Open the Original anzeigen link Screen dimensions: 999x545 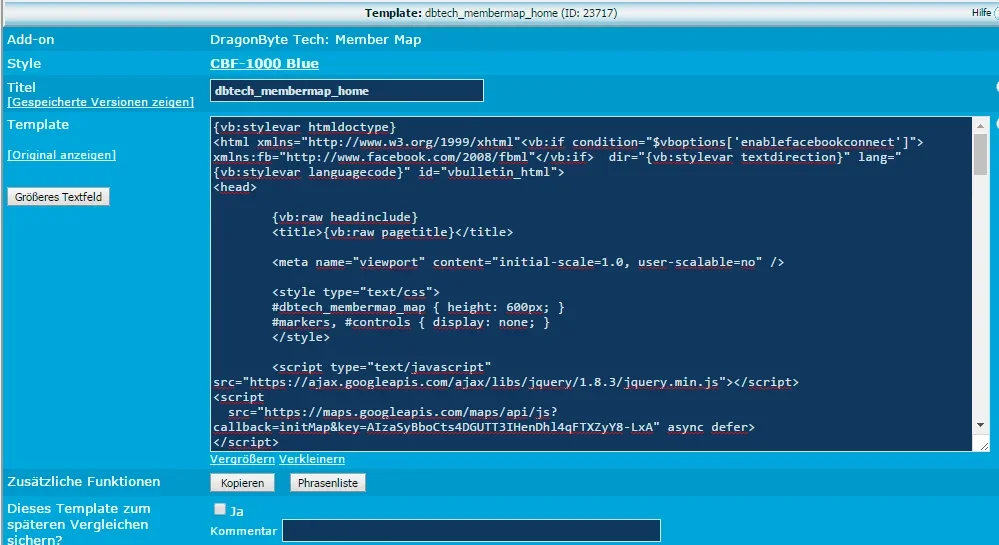tap(62, 155)
